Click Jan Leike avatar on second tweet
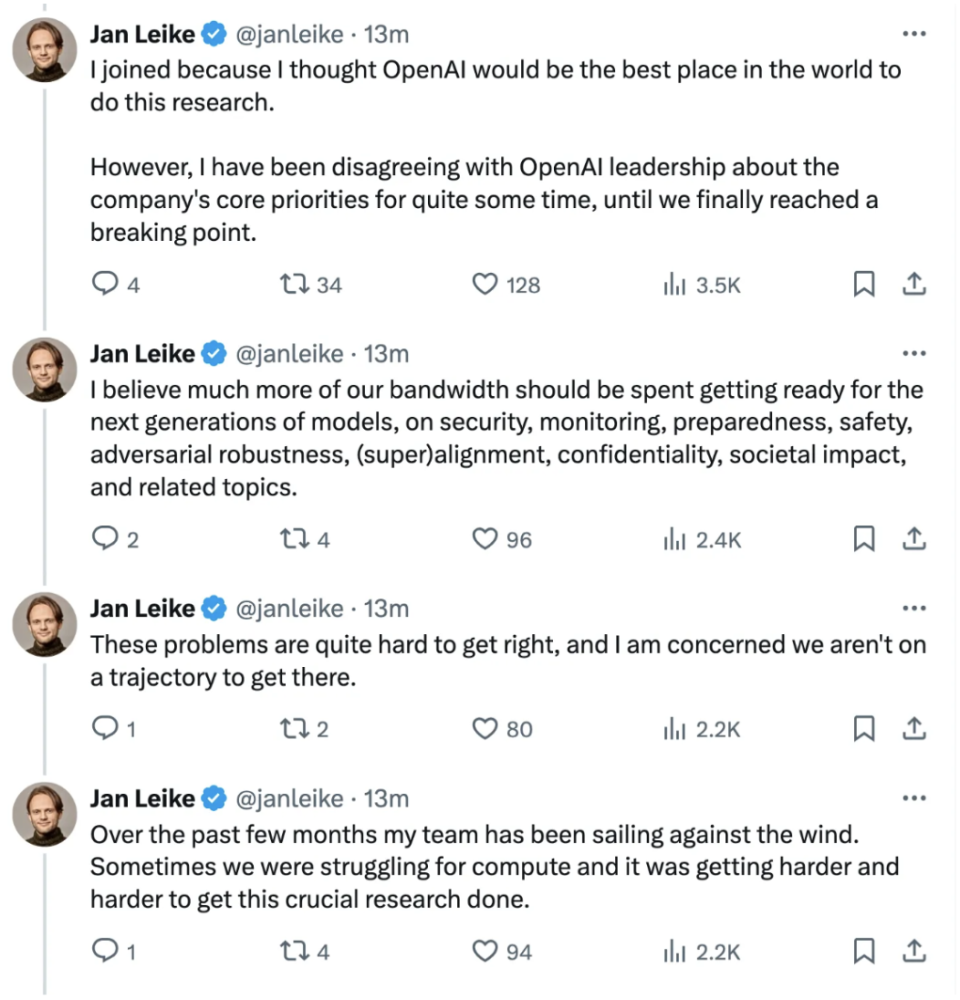 pyautogui.click(x=45, y=370)
